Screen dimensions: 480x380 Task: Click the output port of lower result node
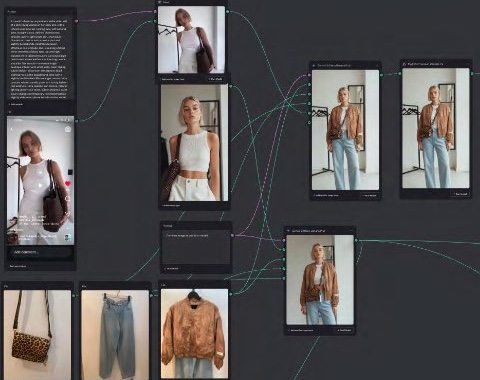pos(356,240)
